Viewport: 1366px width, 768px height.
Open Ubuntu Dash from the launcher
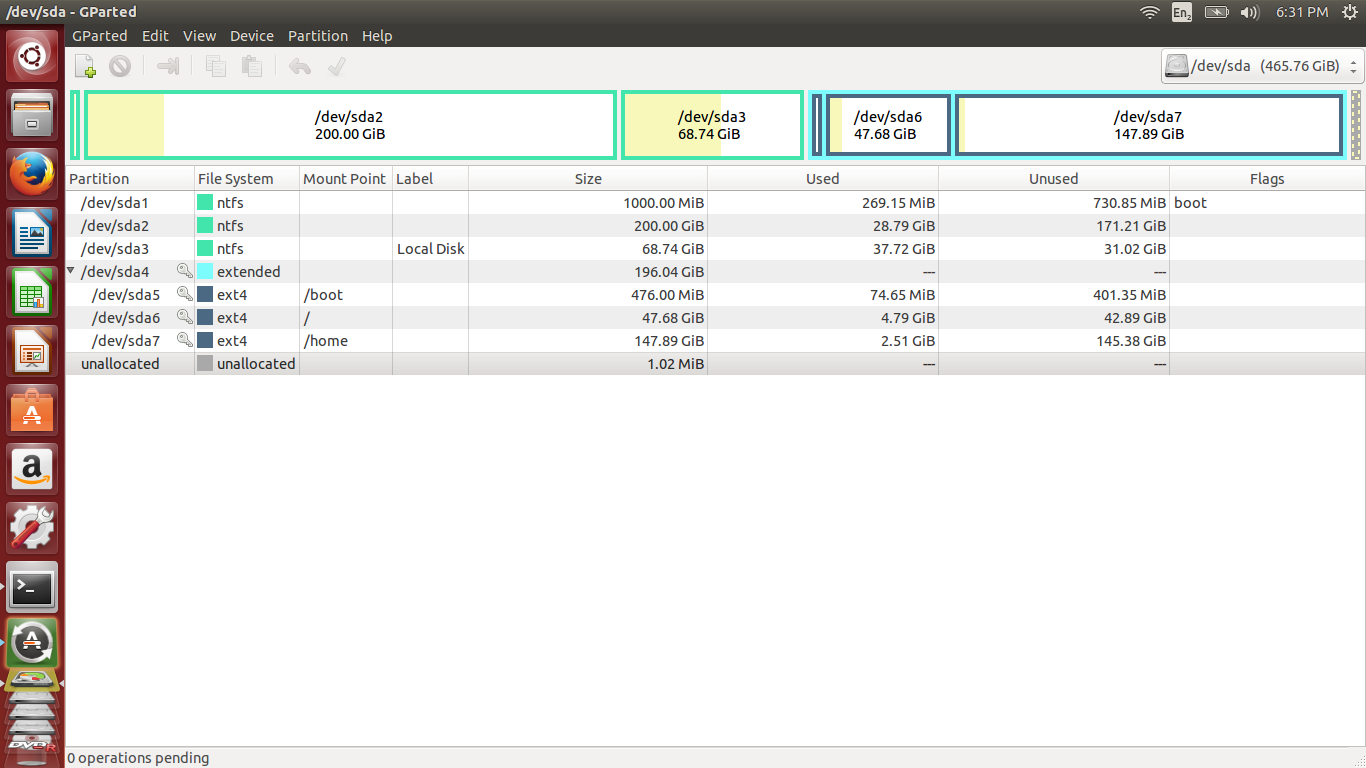coord(33,56)
